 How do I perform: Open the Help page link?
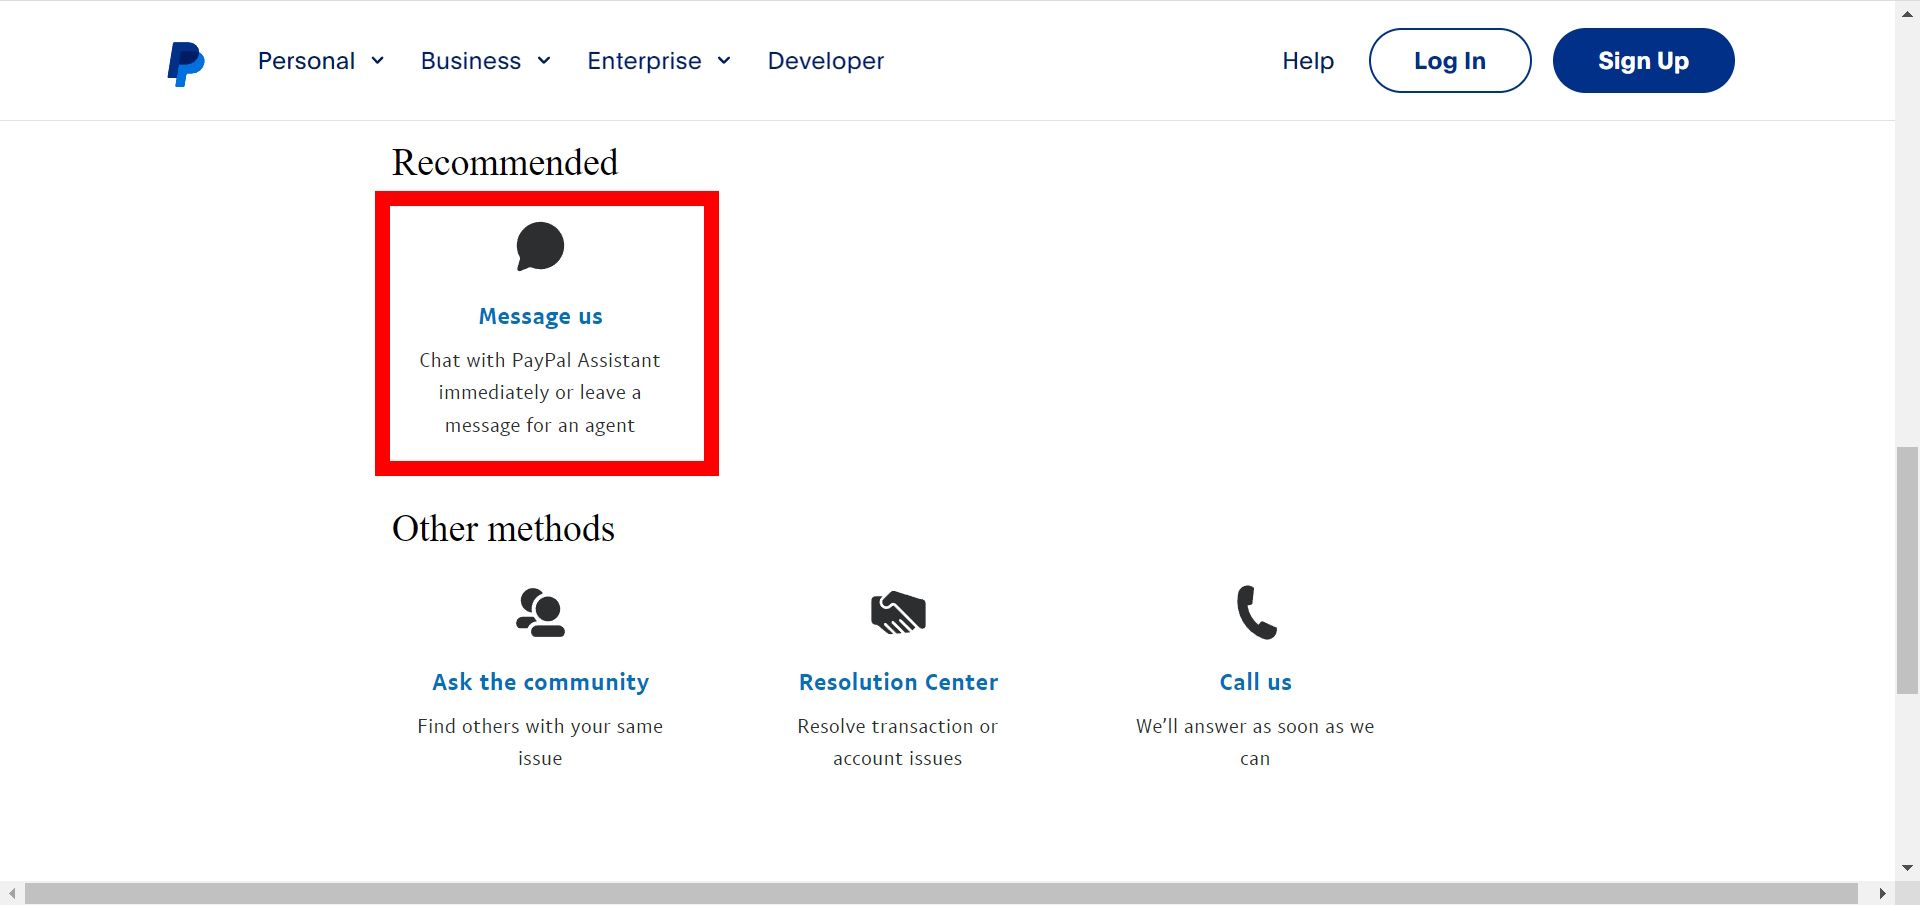pos(1308,61)
